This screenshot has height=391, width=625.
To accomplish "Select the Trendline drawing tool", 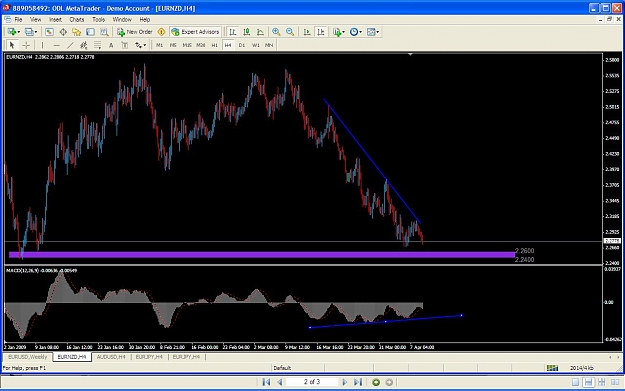I will (x=70, y=45).
